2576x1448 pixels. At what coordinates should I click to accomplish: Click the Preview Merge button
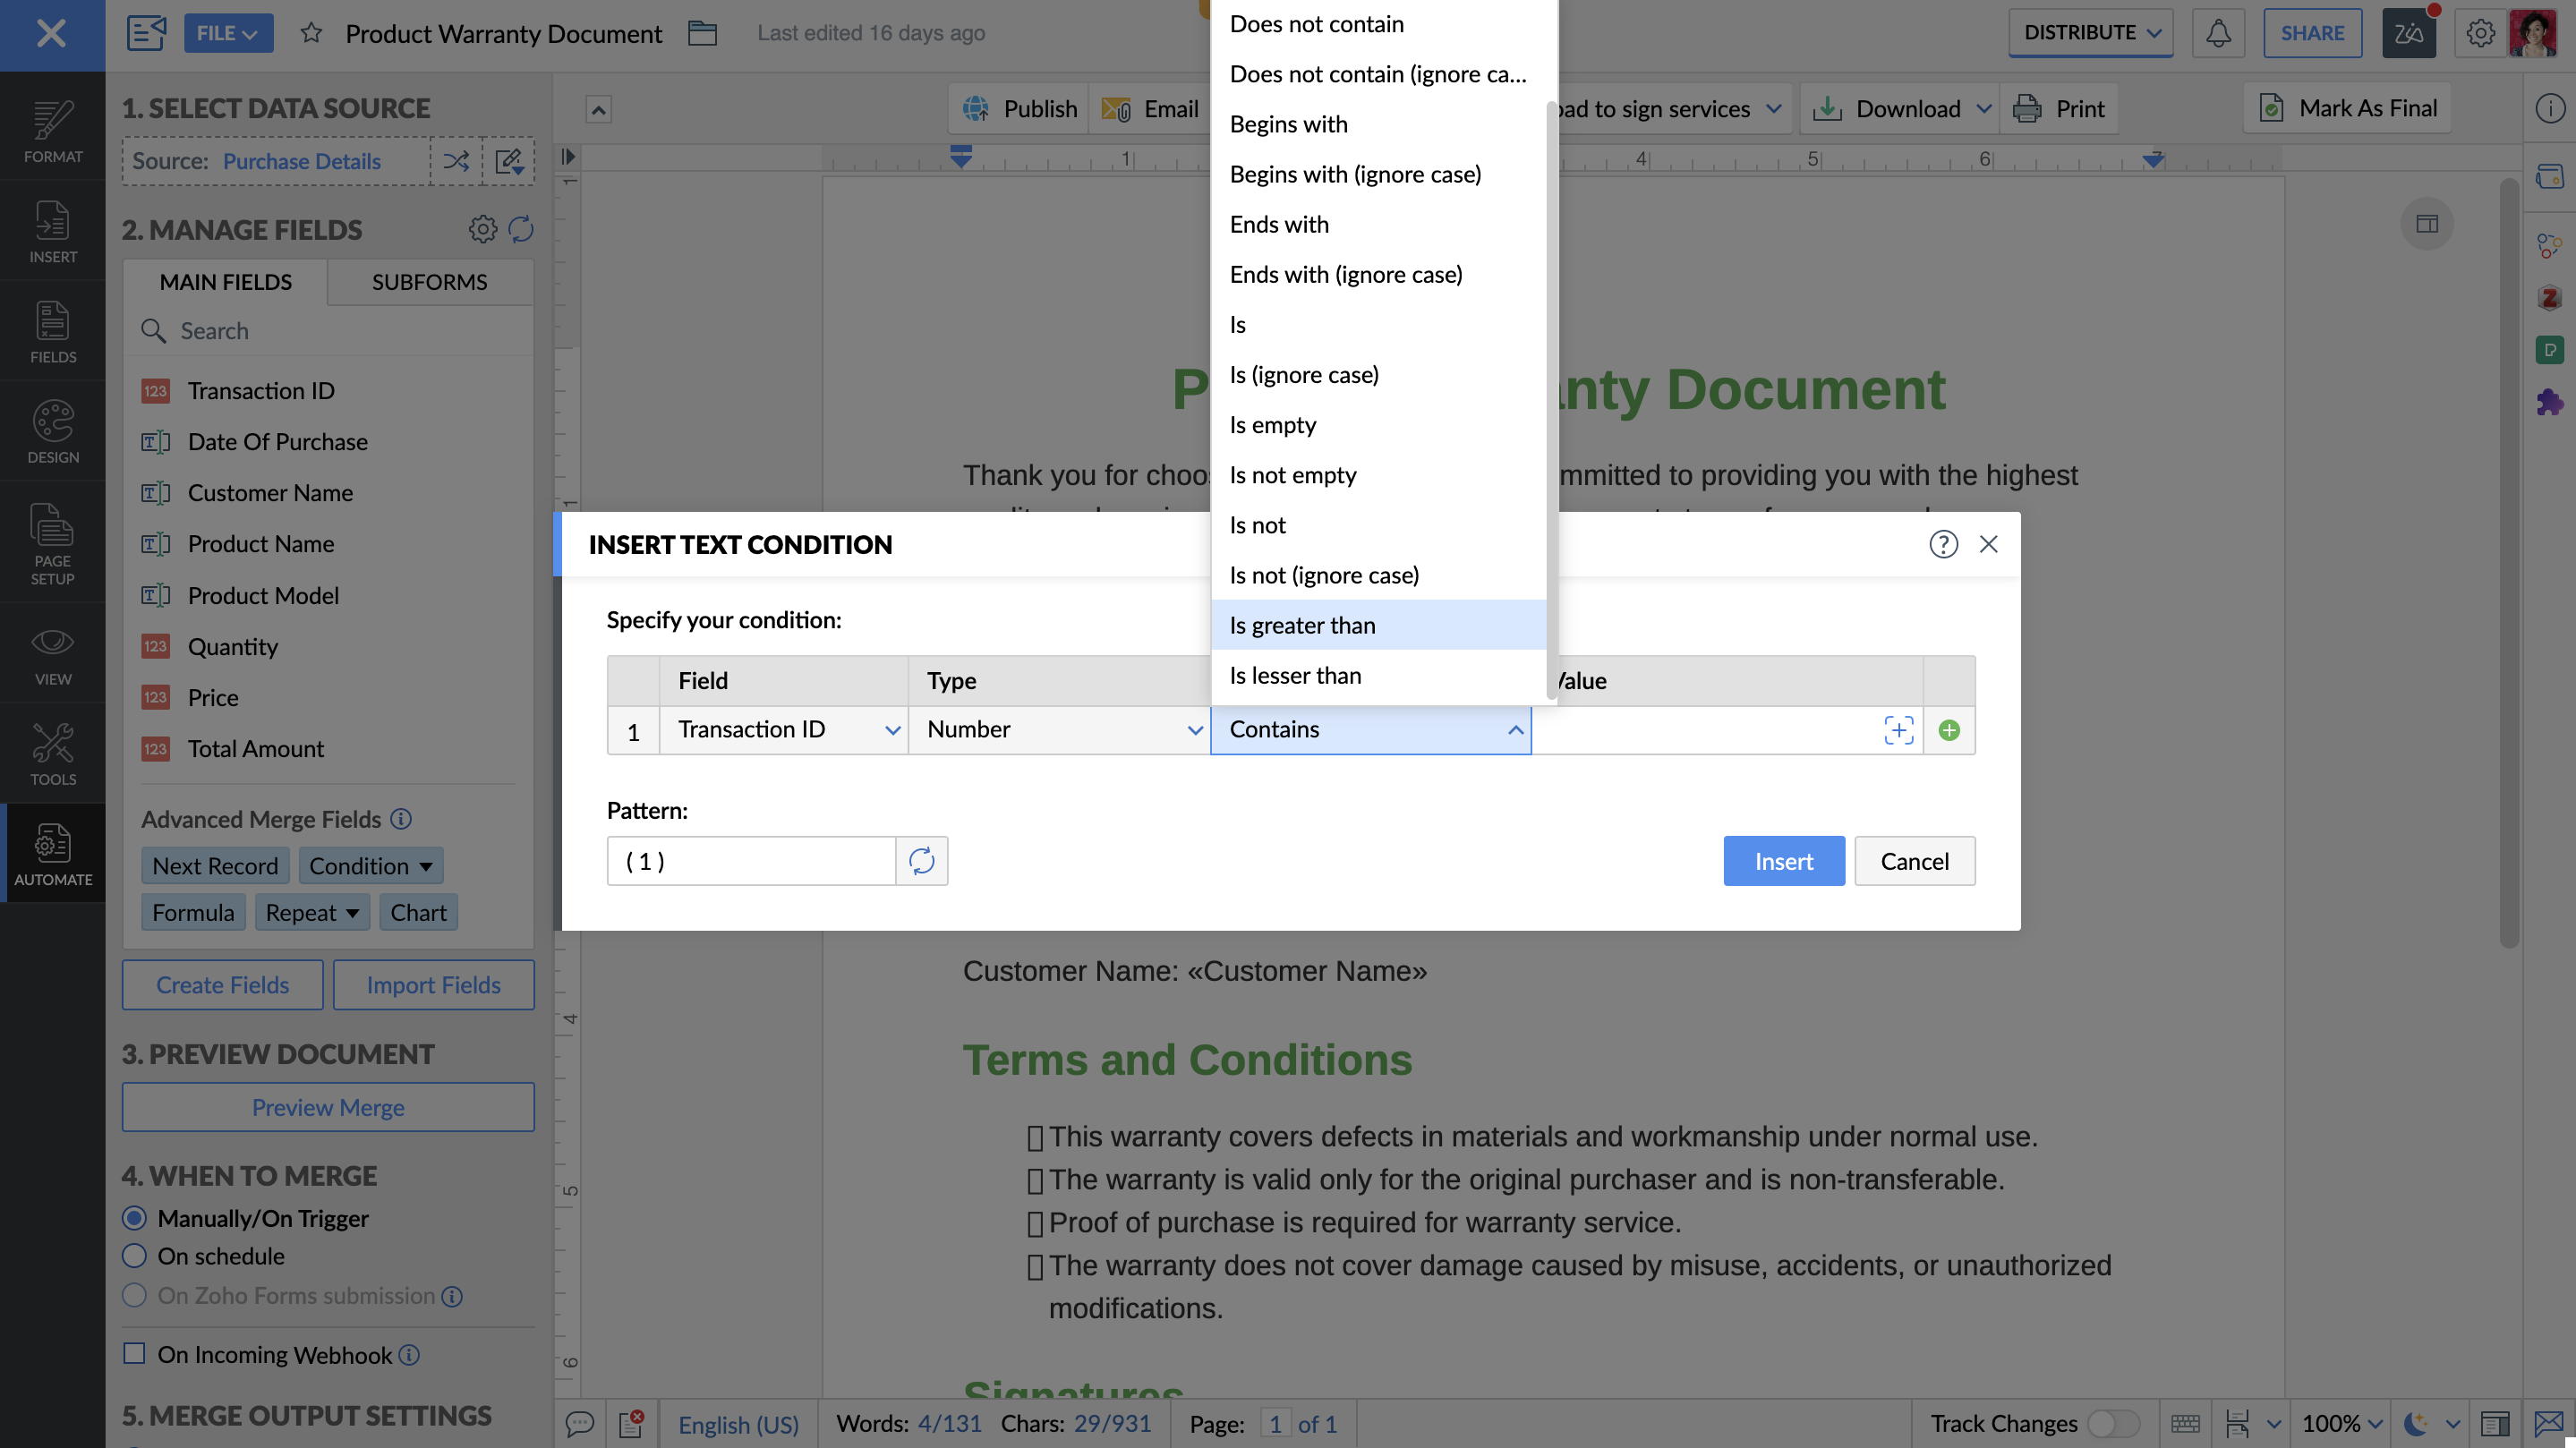[x=328, y=1107]
